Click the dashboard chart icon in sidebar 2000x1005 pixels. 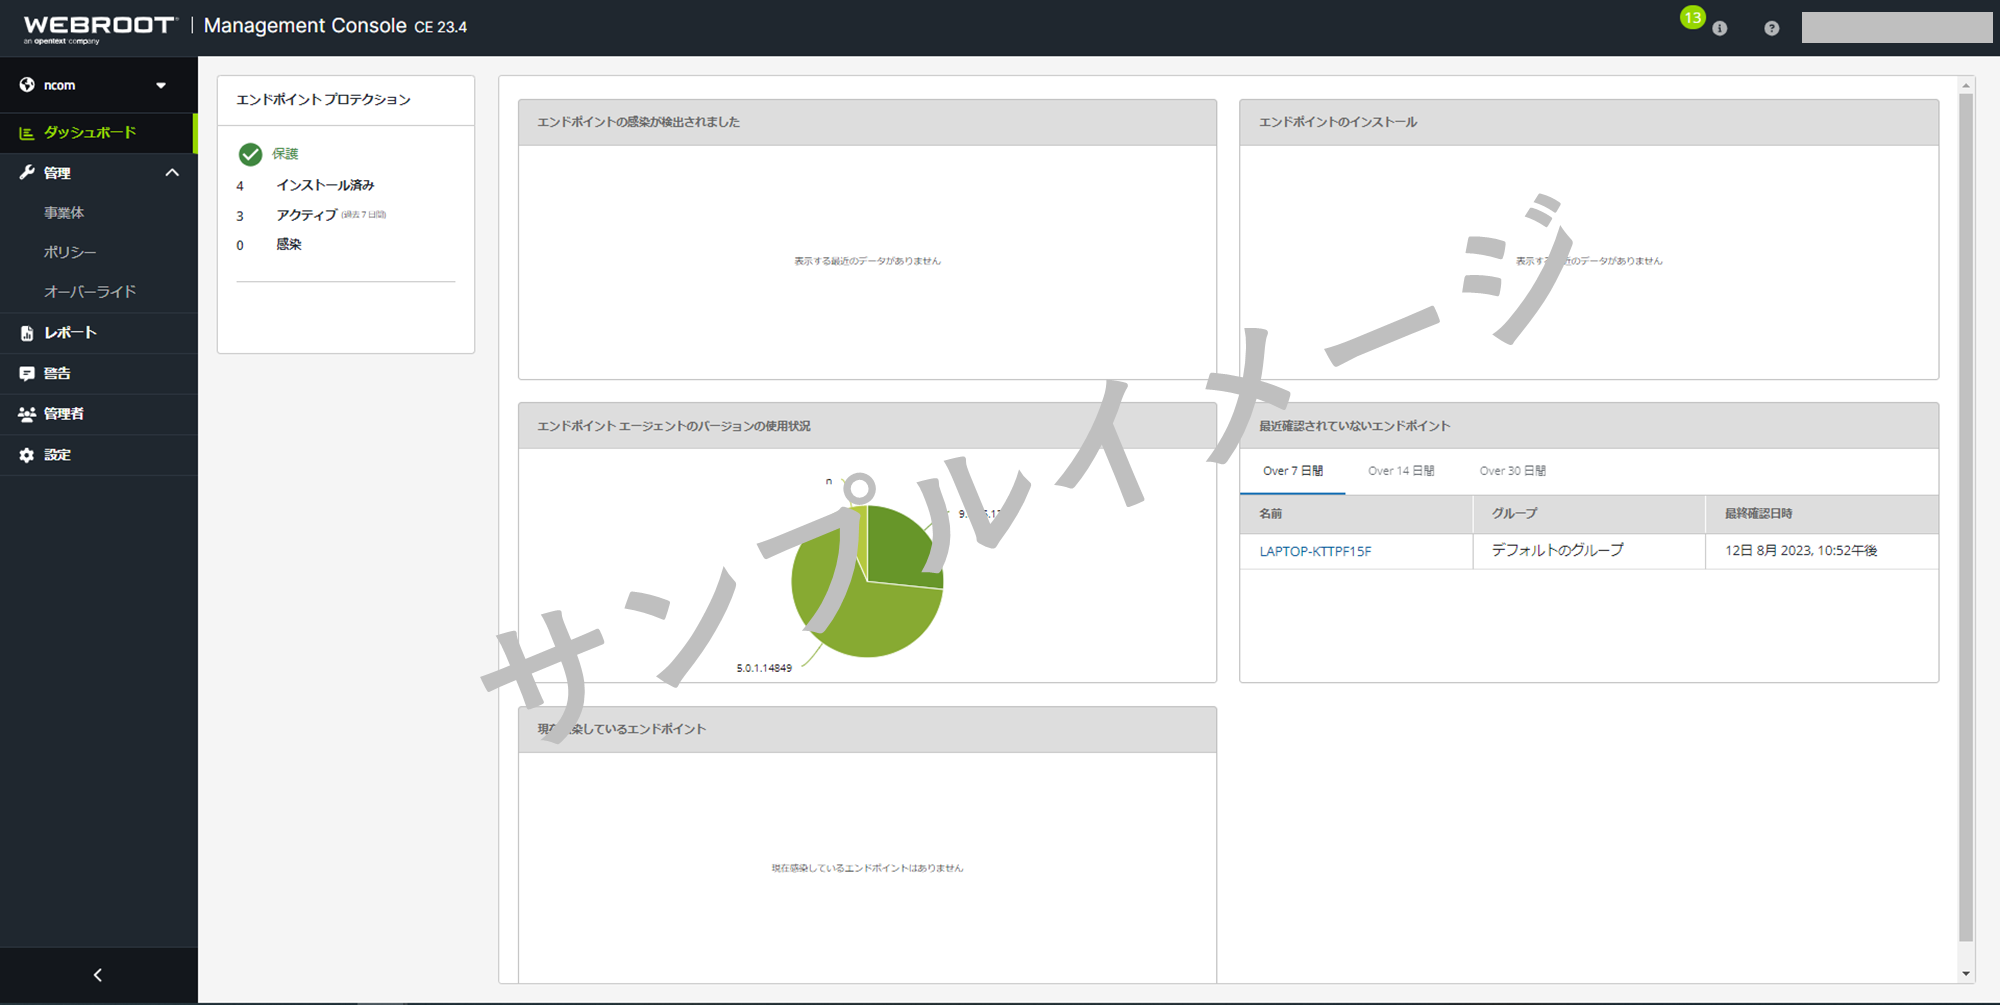[27, 133]
